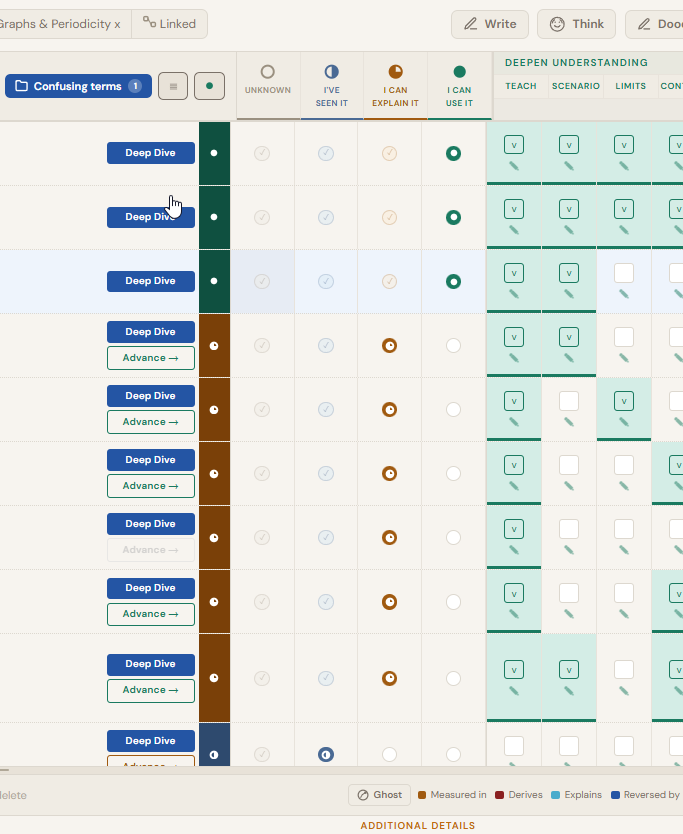Click the Think button
The height and width of the screenshot is (834, 683).
pos(577,24)
